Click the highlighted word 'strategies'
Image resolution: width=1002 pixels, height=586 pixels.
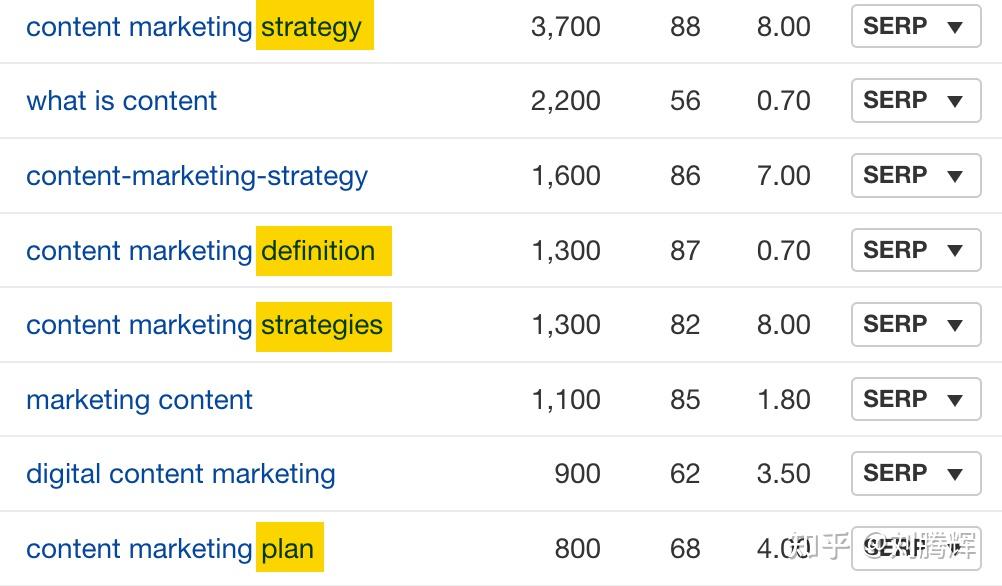click(322, 325)
